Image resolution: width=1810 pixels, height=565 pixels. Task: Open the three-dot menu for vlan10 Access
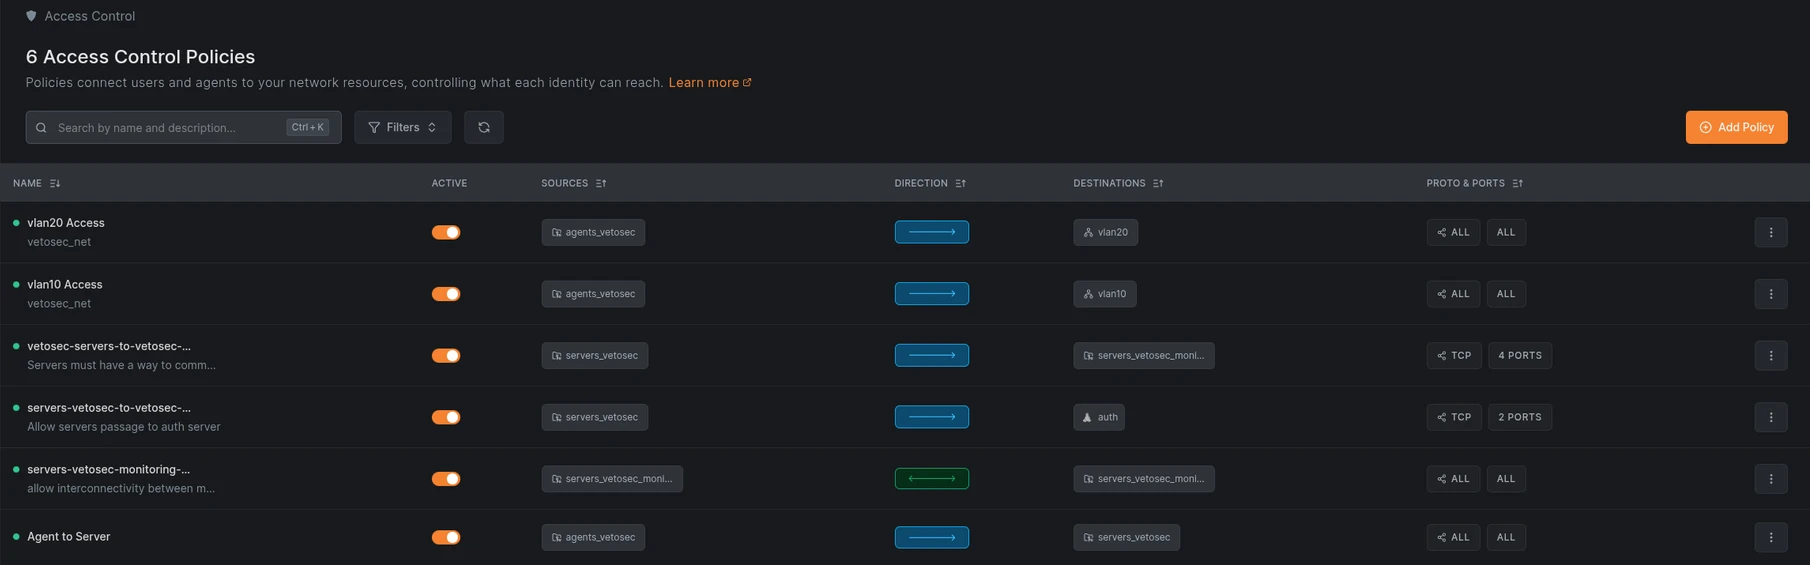[x=1771, y=294]
